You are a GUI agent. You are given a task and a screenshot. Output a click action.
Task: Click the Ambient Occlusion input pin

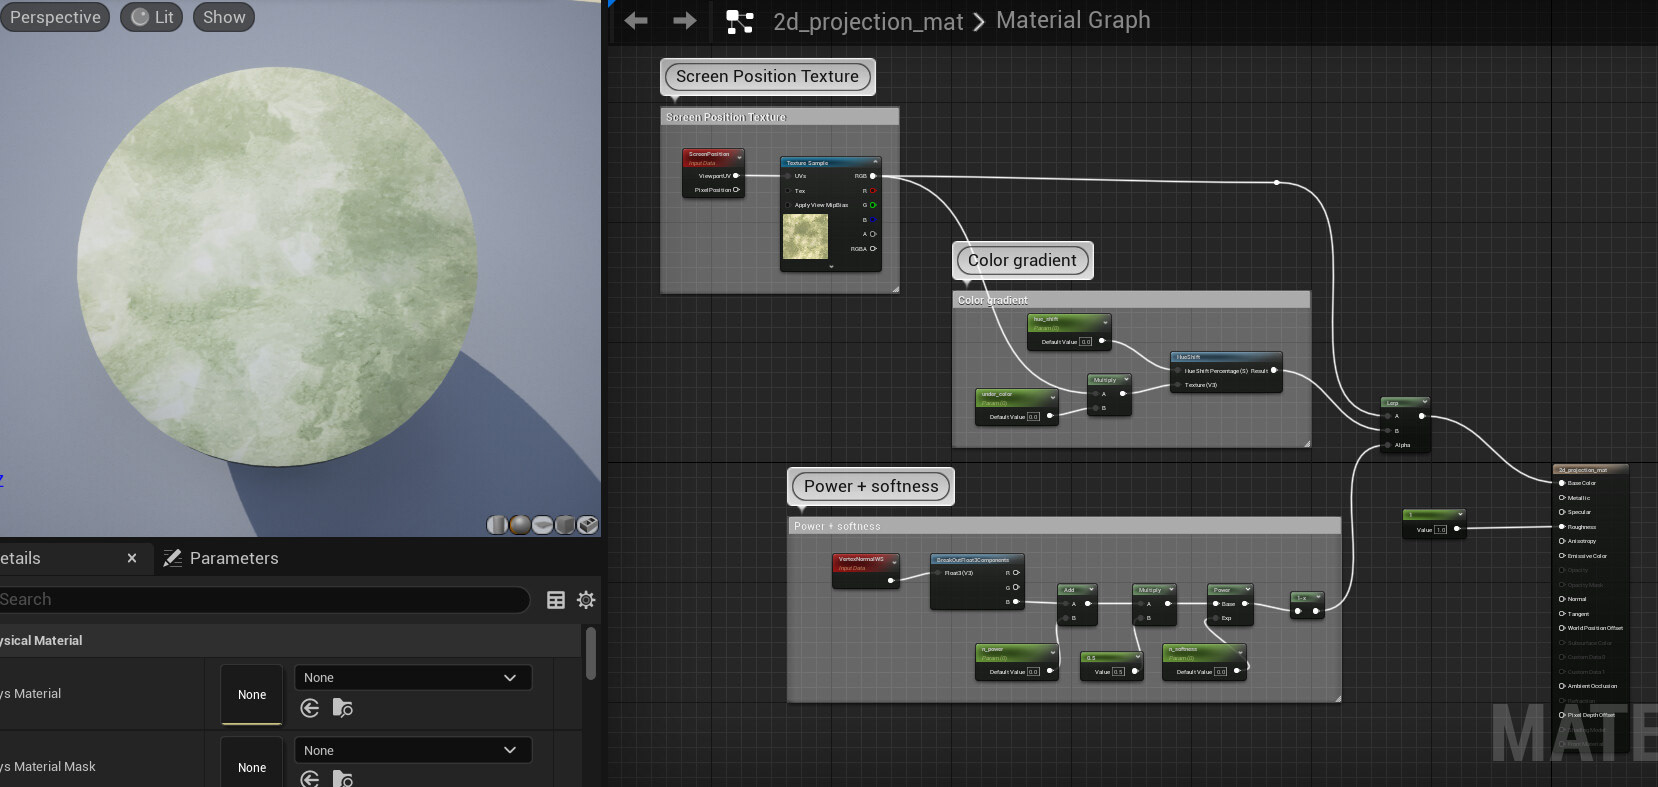[1562, 686]
